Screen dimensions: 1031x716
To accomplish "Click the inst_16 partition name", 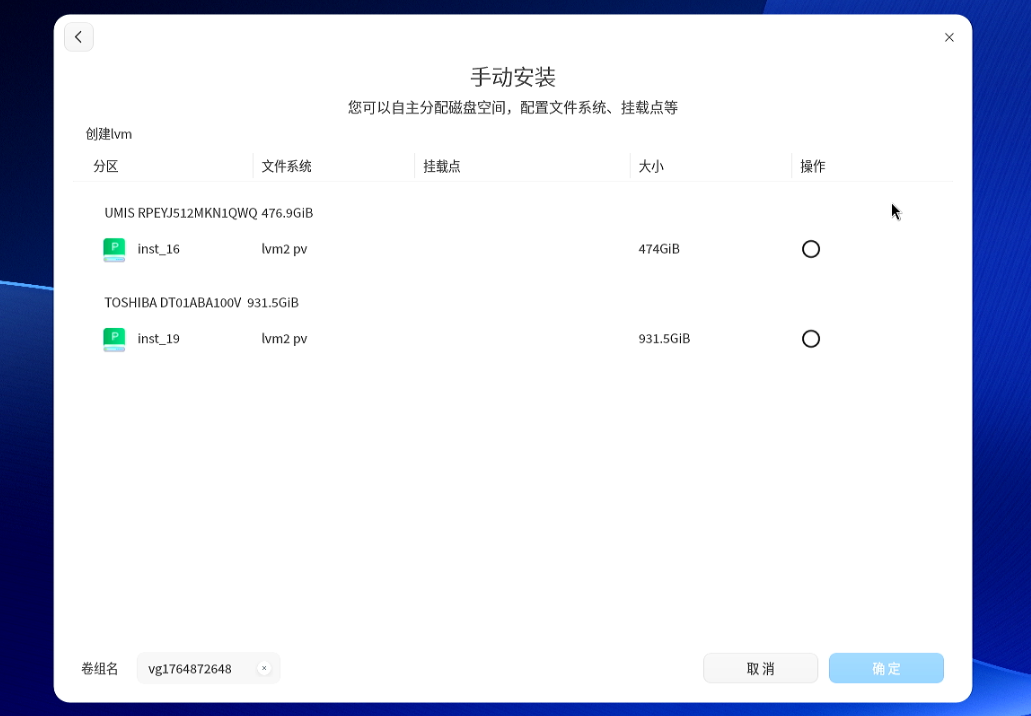I will [158, 249].
